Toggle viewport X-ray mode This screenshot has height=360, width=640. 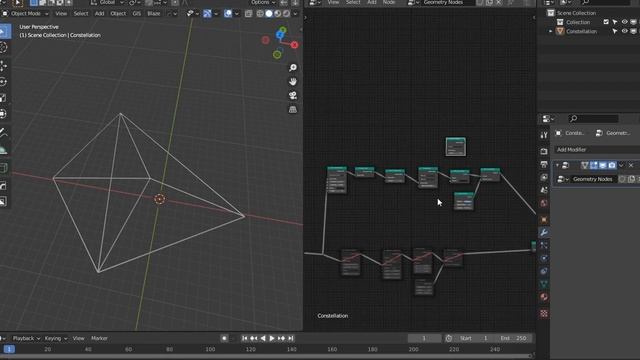click(248, 13)
